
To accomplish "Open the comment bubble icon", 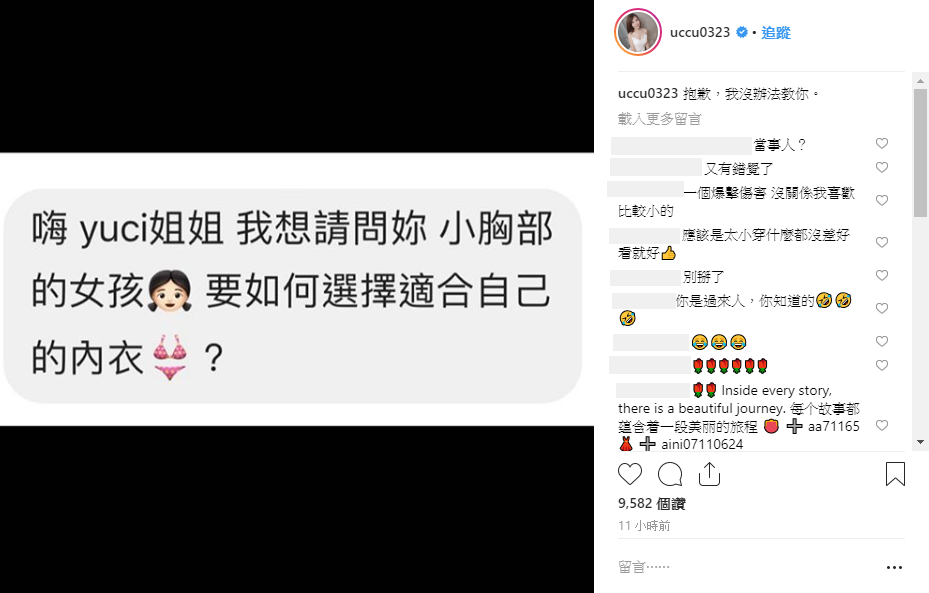I will tap(670, 474).
